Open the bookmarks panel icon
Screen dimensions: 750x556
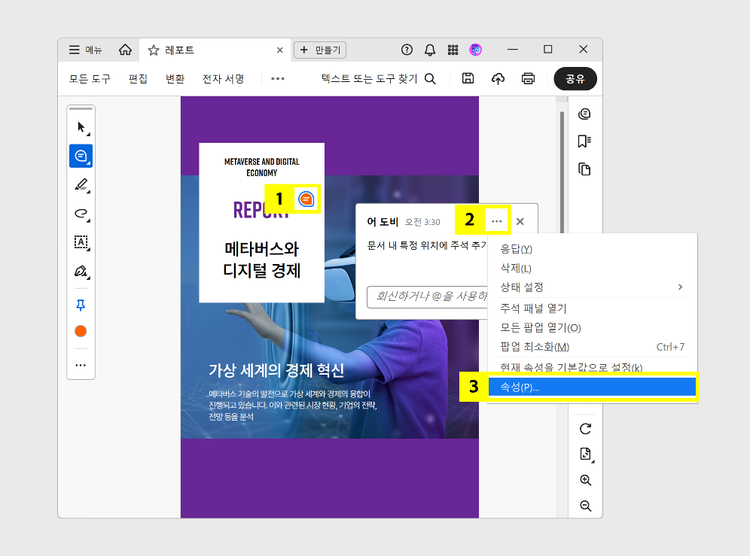(585, 141)
